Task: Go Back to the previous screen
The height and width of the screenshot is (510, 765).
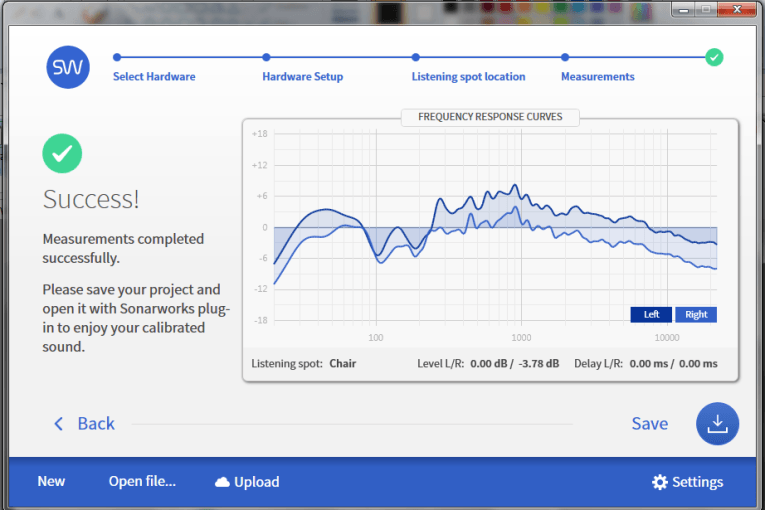Action: [96, 424]
